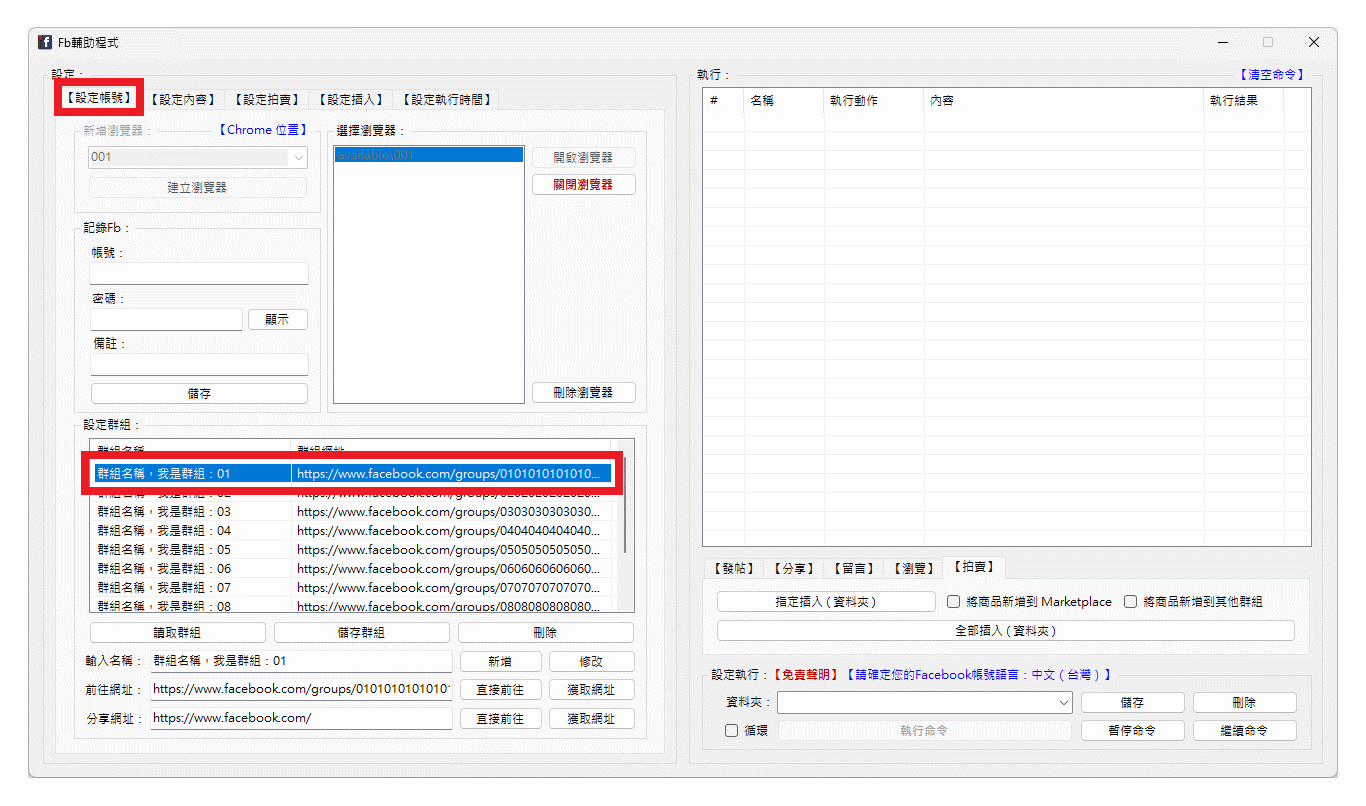Select the 【瀏覽】 action tab
This screenshot has width=1366, height=806.
(913, 568)
